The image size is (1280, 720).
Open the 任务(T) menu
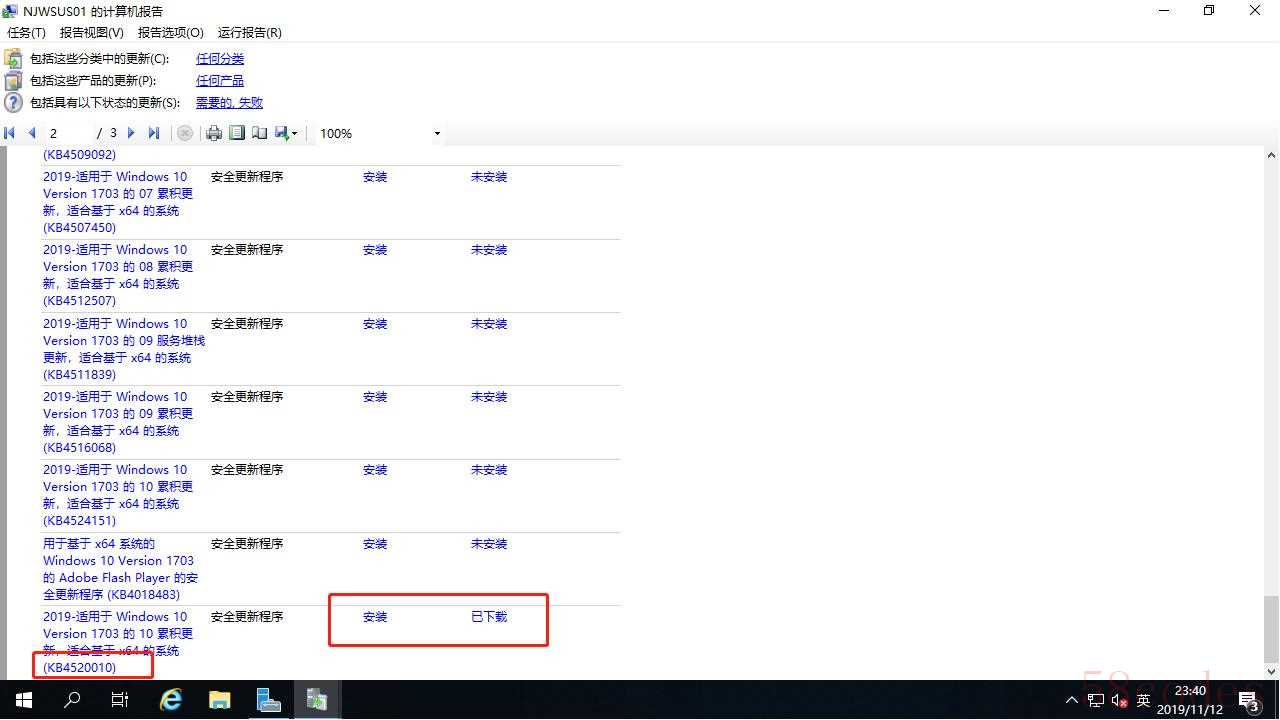pyautogui.click(x=26, y=33)
